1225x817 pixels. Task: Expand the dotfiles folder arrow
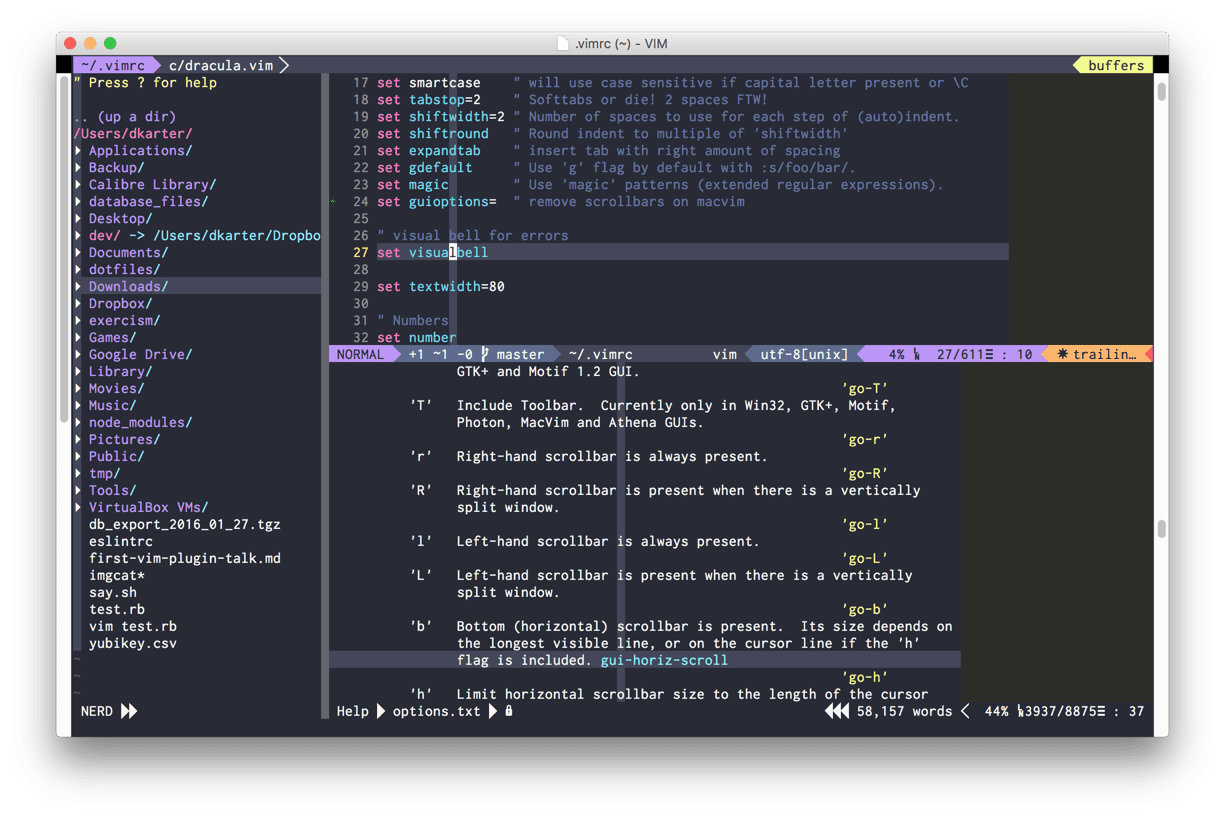tap(79, 270)
